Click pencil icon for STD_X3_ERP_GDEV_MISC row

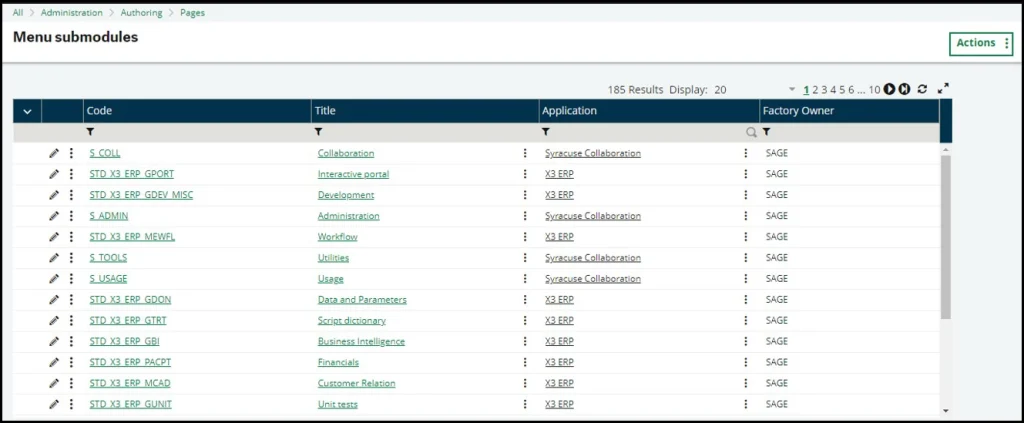pos(54,195)
